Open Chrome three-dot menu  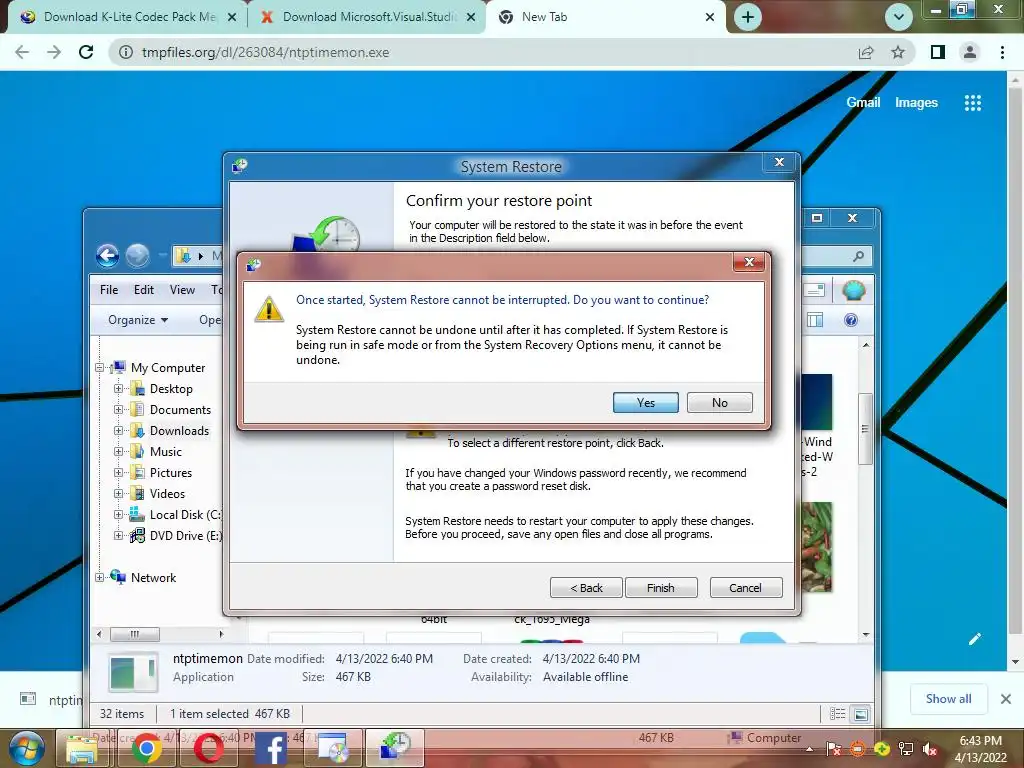tap(1002, 52)
